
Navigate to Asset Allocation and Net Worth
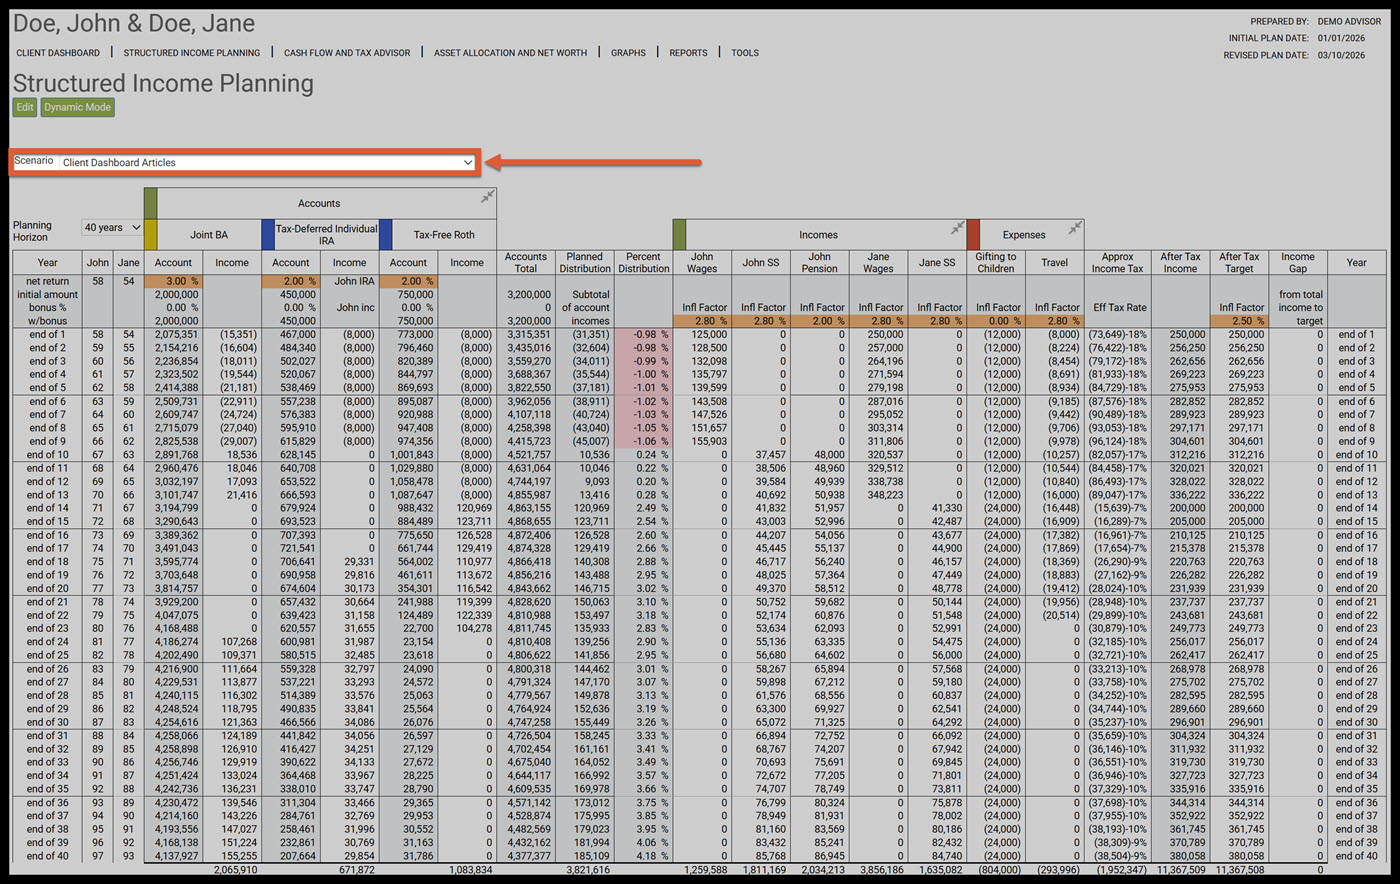pyautogui.click(x=511, y=53)
